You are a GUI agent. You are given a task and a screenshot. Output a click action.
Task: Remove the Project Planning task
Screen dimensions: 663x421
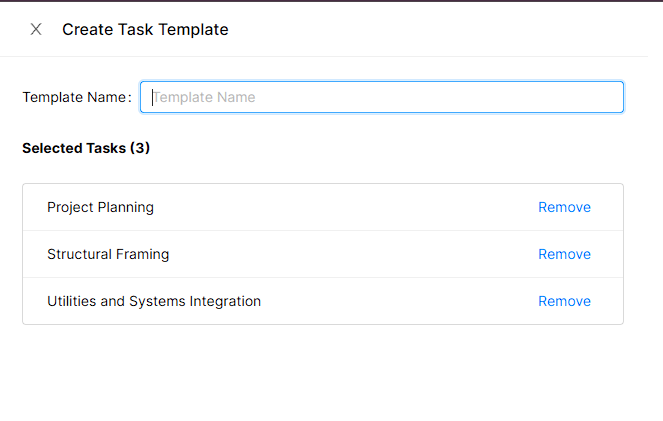point(564,208)
